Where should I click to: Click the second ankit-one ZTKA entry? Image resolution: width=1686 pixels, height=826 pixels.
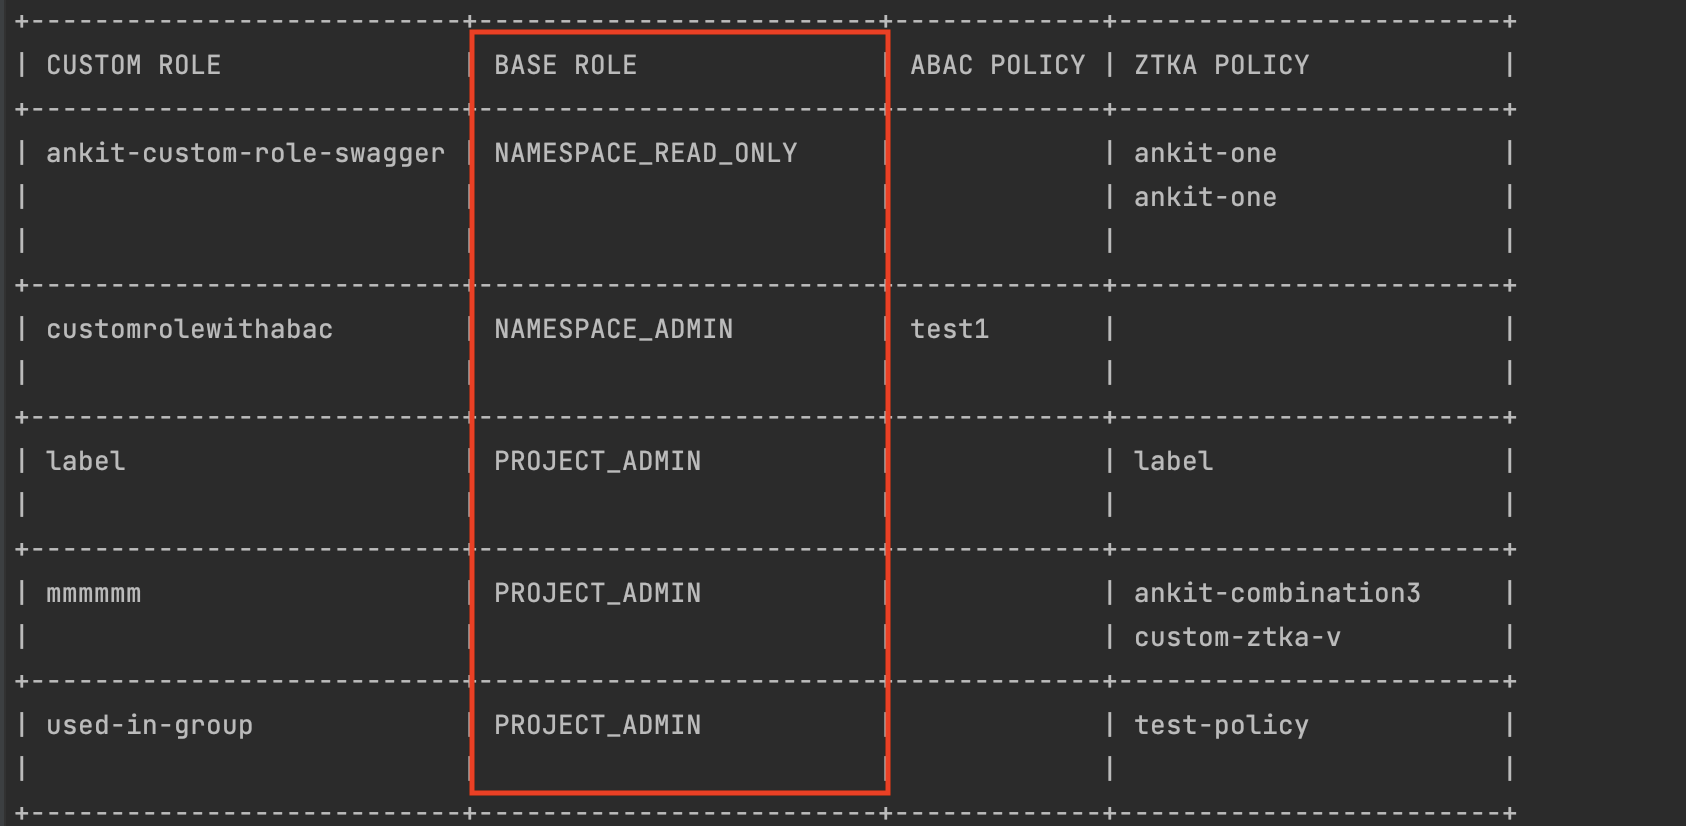[1205, 197]
